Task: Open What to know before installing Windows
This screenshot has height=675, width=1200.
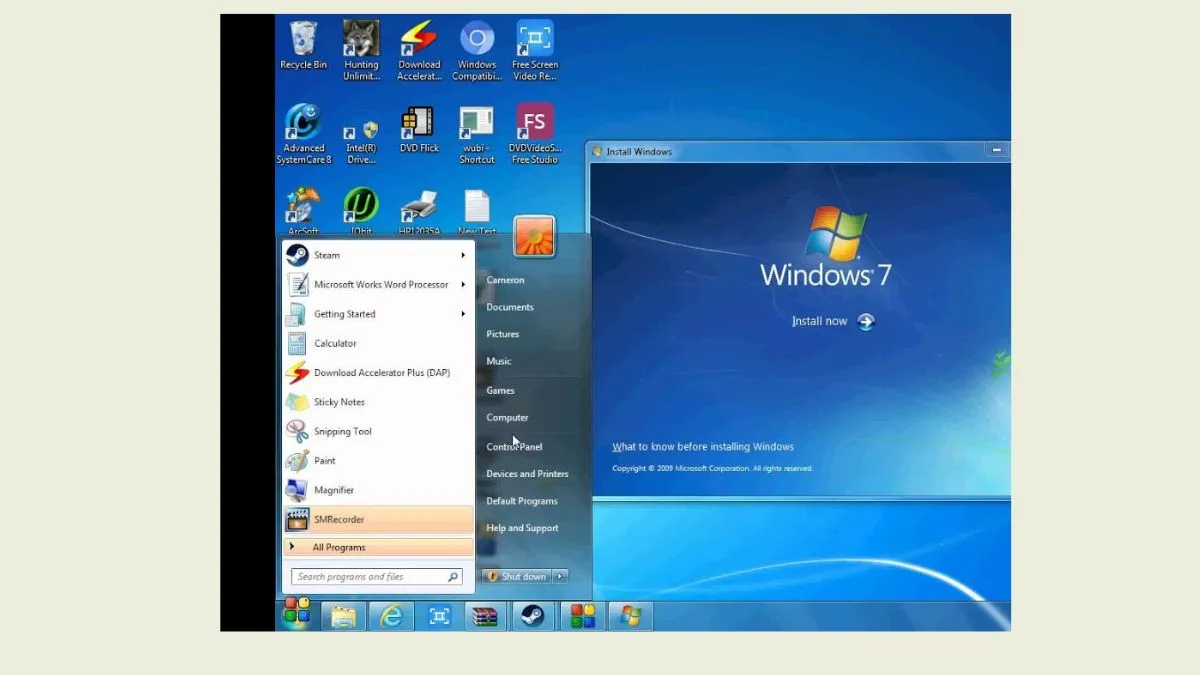Action: pos(703,447)
